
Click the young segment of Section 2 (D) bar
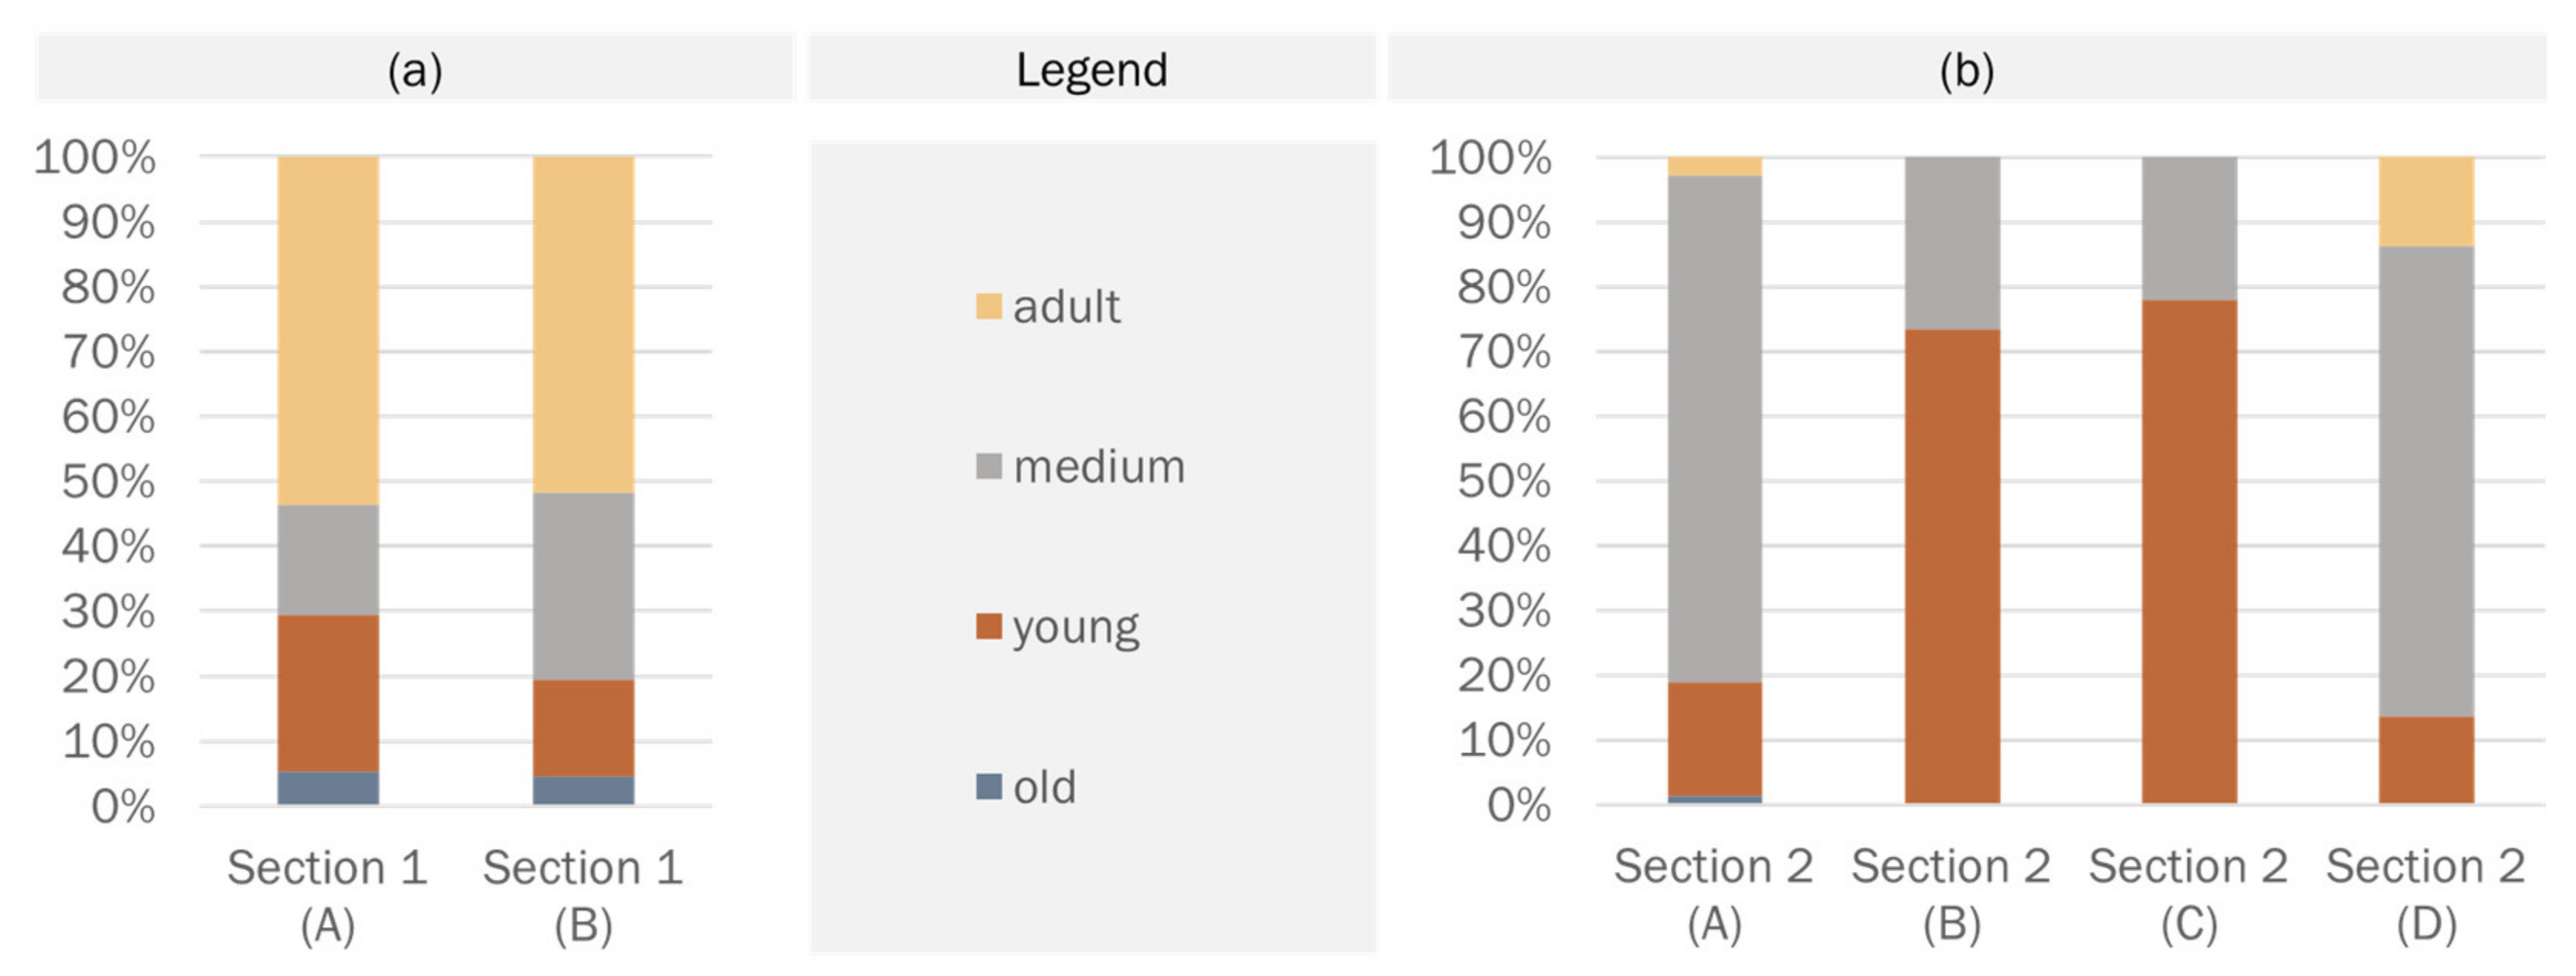[2426, 760]
